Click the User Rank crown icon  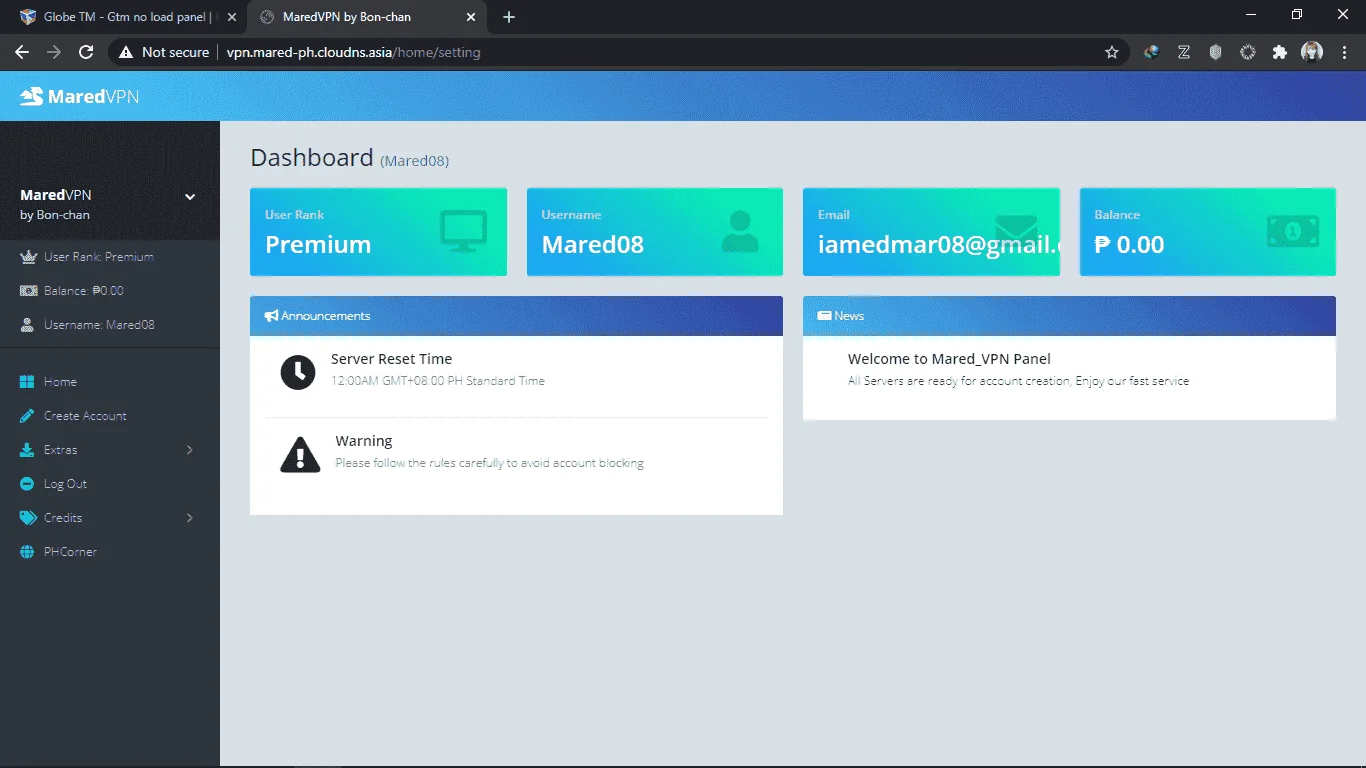pos(28,257)
